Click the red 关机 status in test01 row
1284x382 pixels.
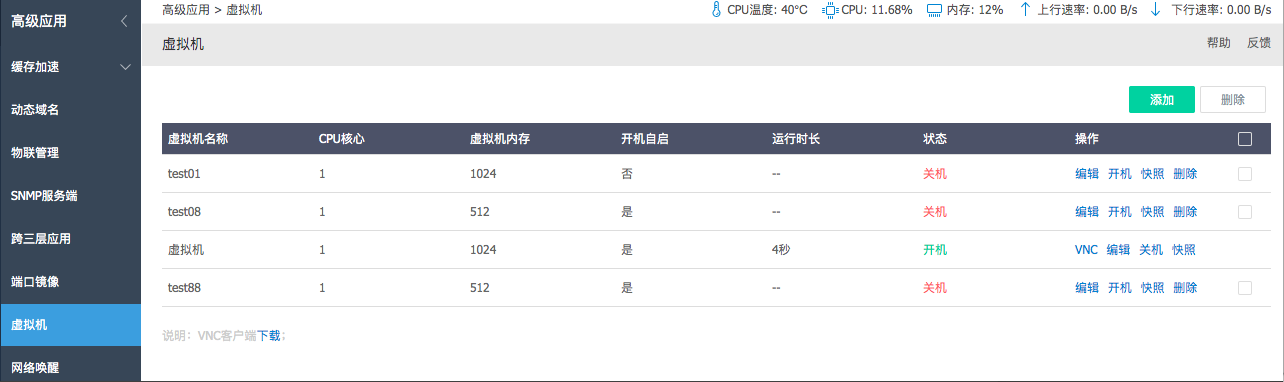pyautogui.click(x=935, y=174)
